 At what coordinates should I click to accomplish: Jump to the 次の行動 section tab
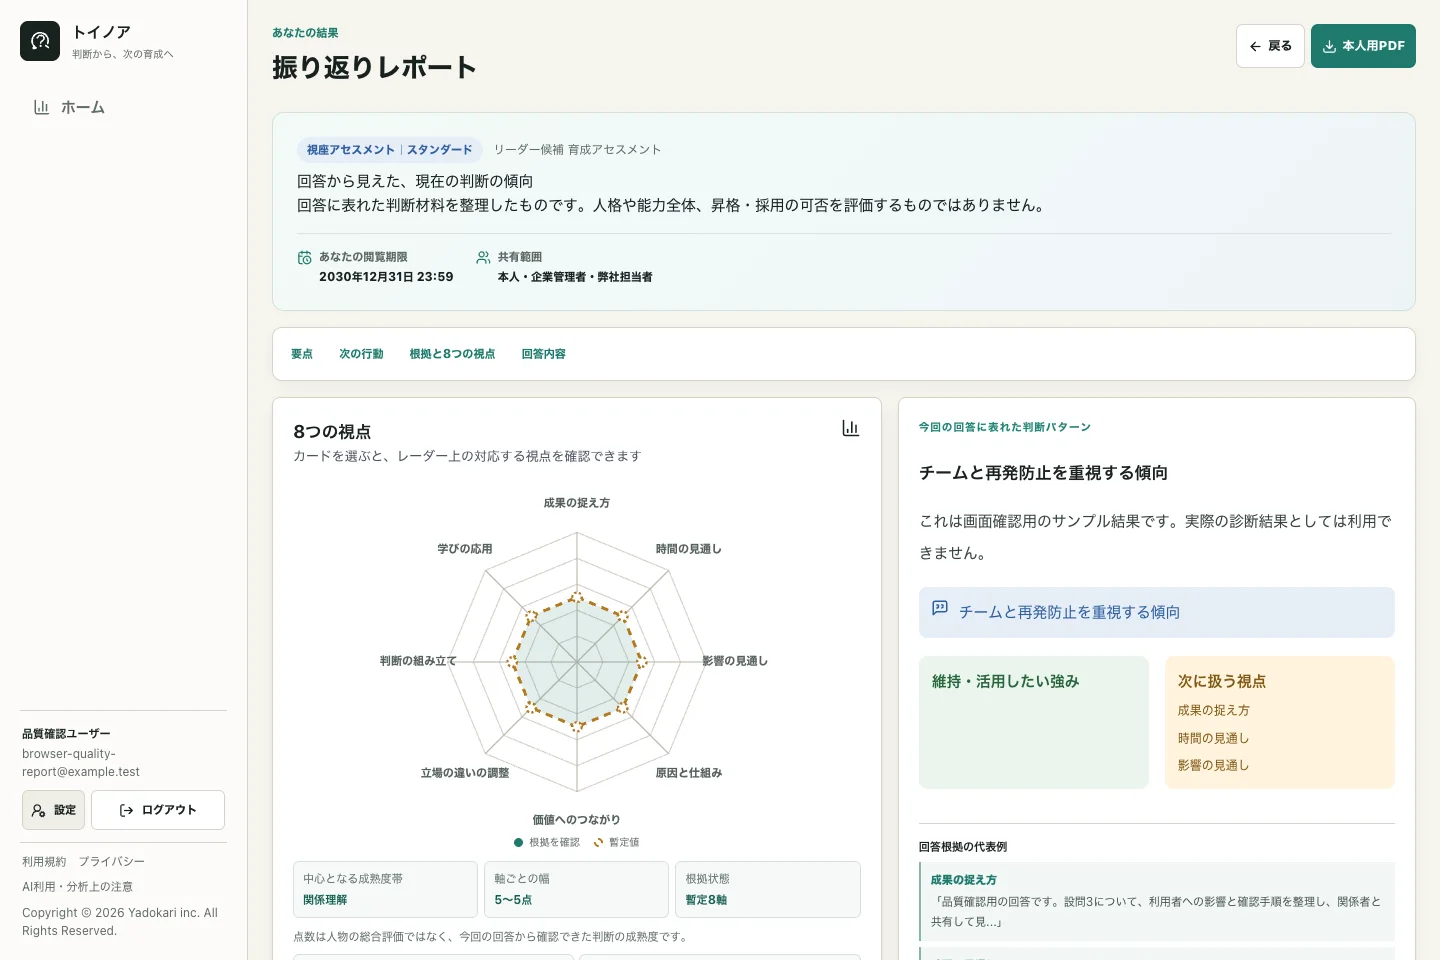361,354
